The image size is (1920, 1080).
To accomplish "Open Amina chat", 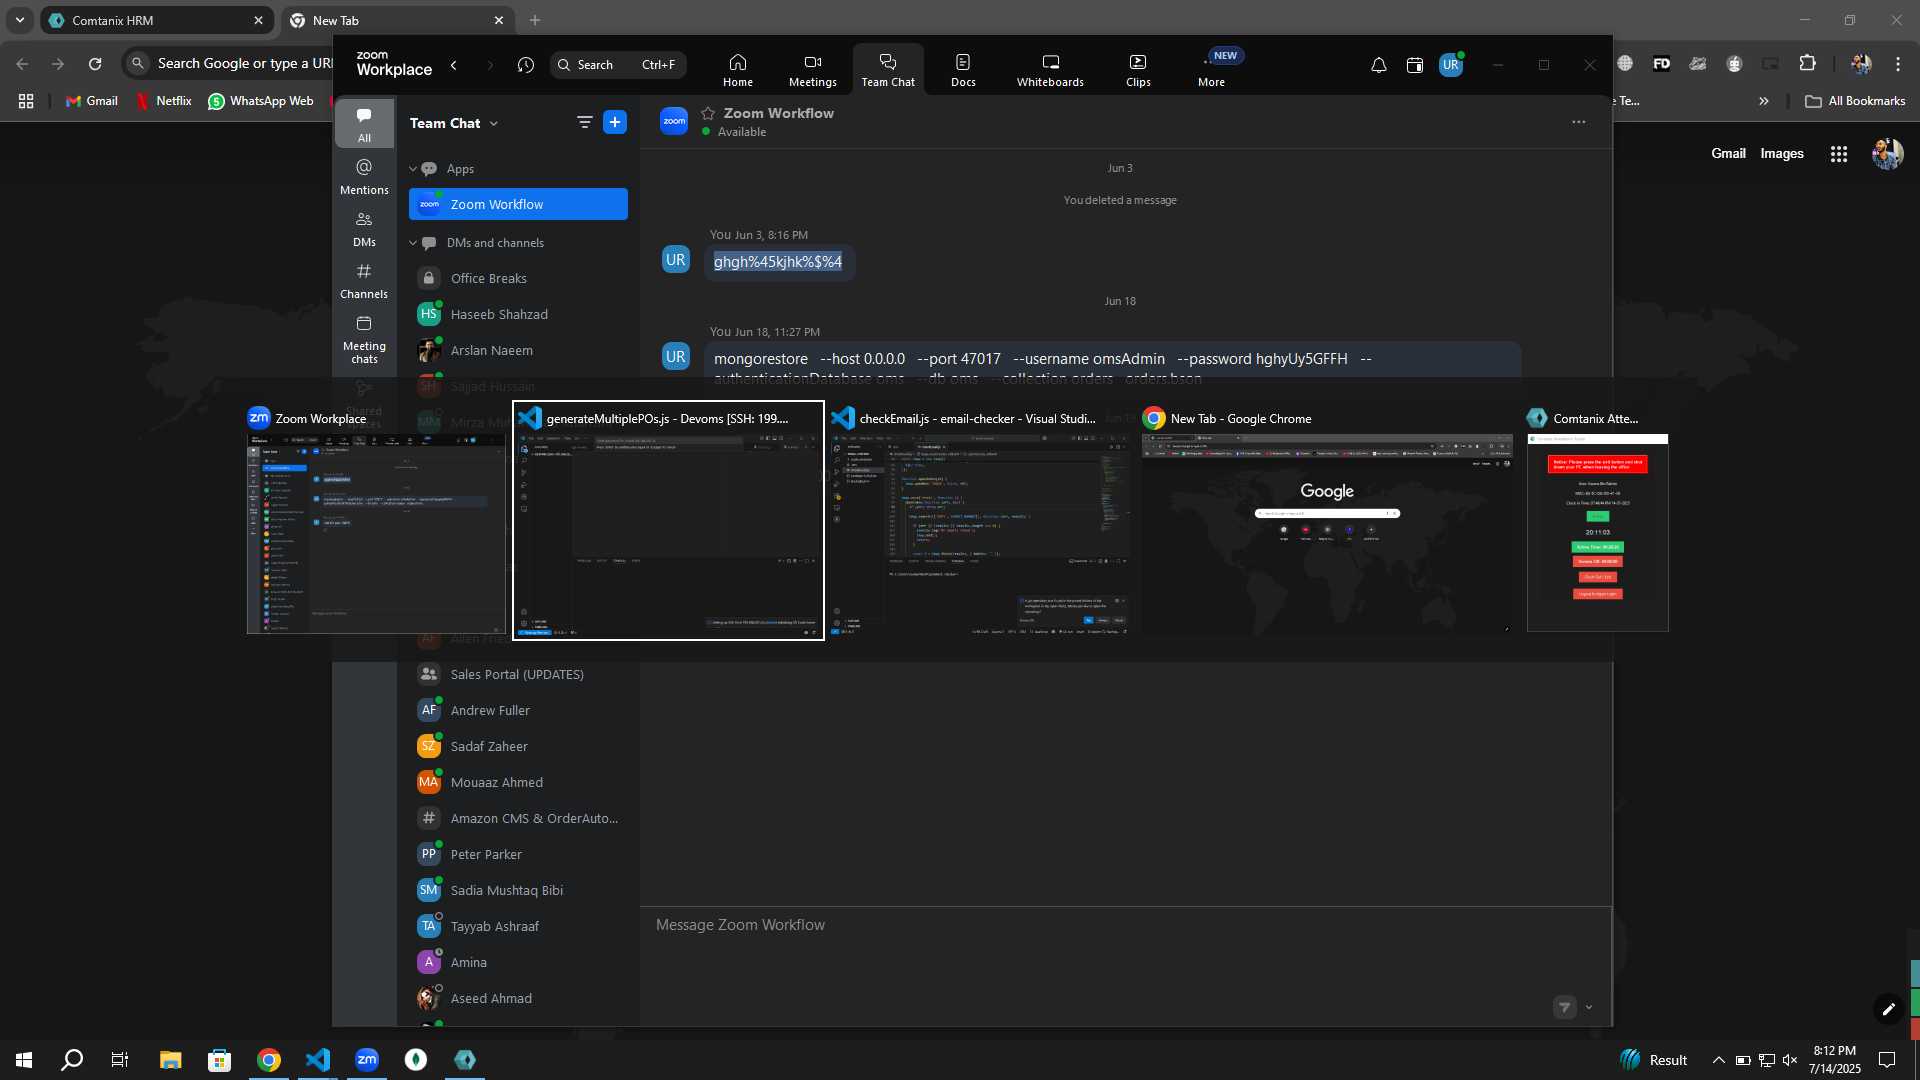I will tap(518, 962).
